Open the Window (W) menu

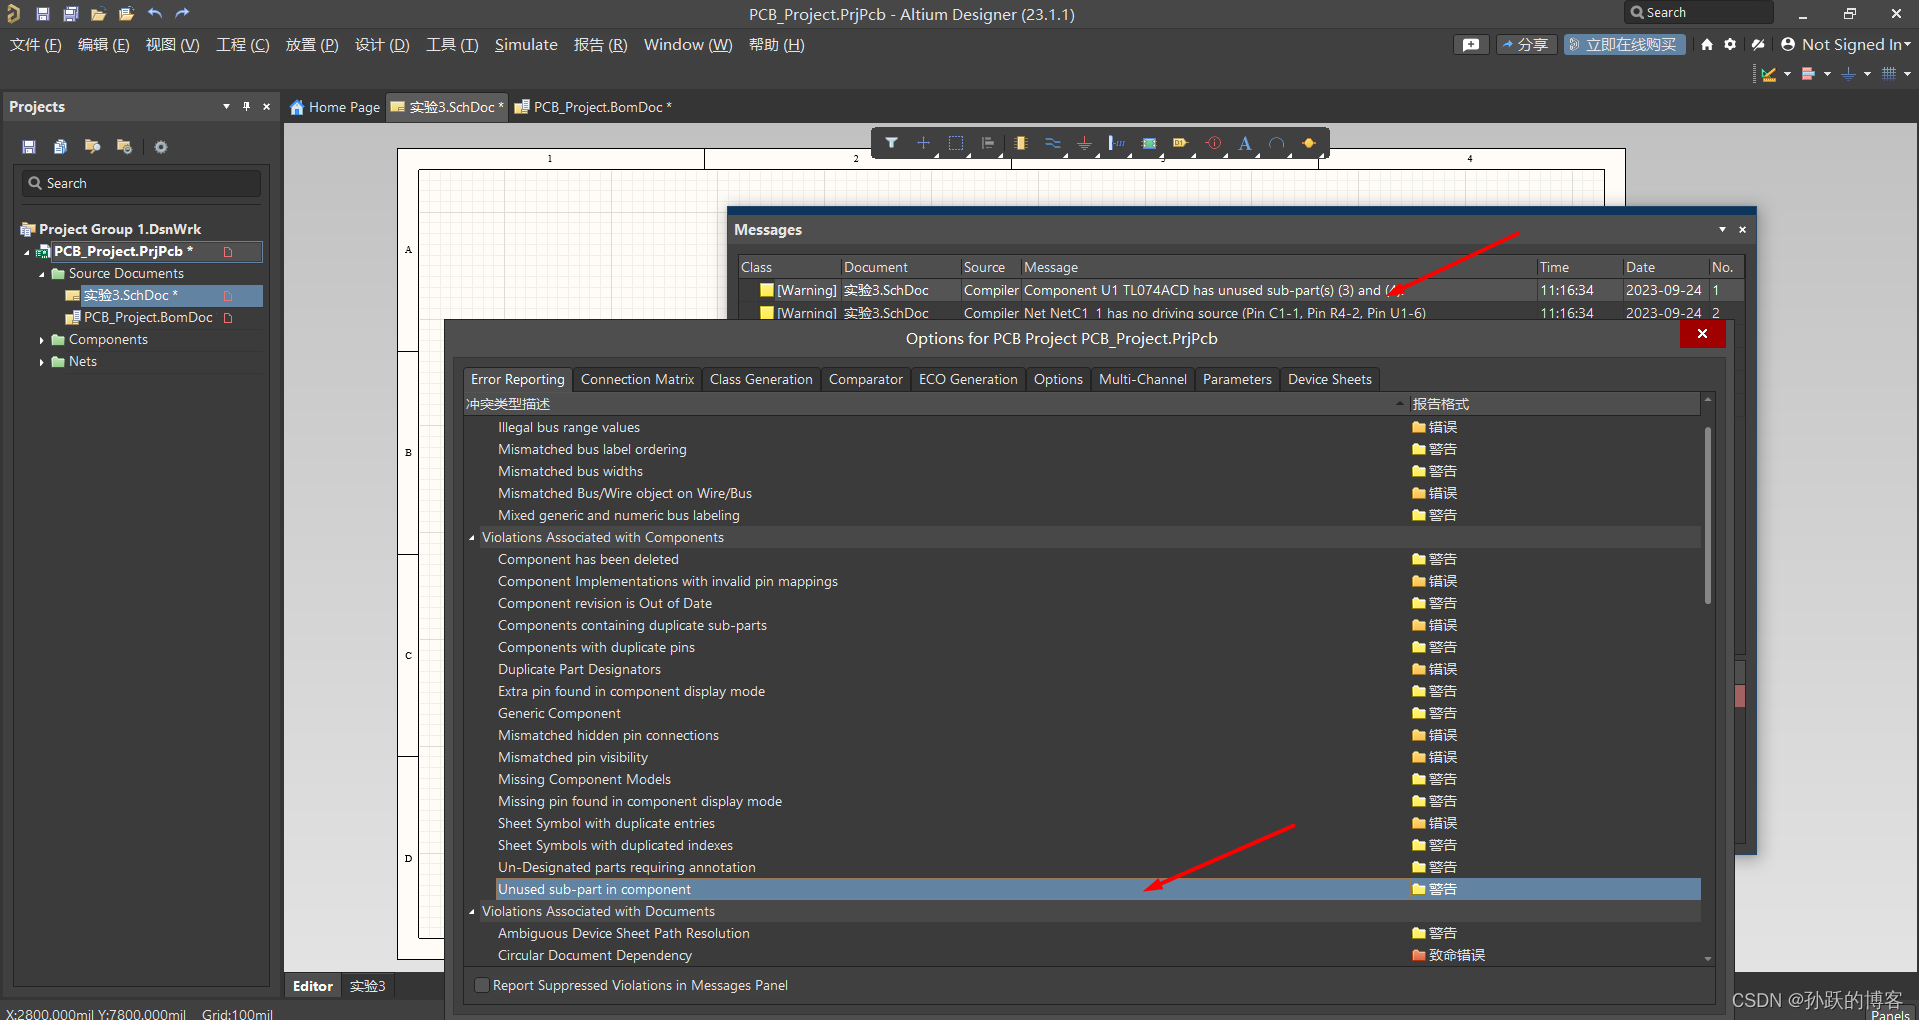688,45
